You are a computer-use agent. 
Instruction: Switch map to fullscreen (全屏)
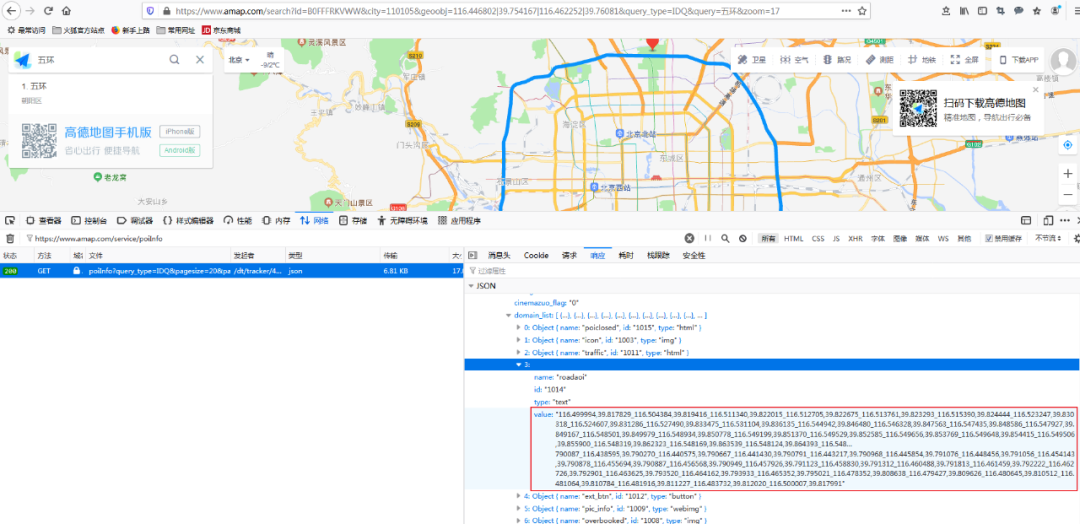point(964,60)
